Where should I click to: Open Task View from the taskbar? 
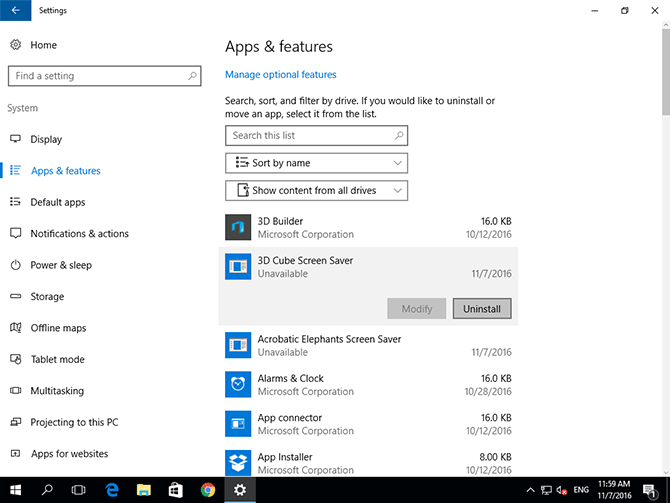coord(79,490)
